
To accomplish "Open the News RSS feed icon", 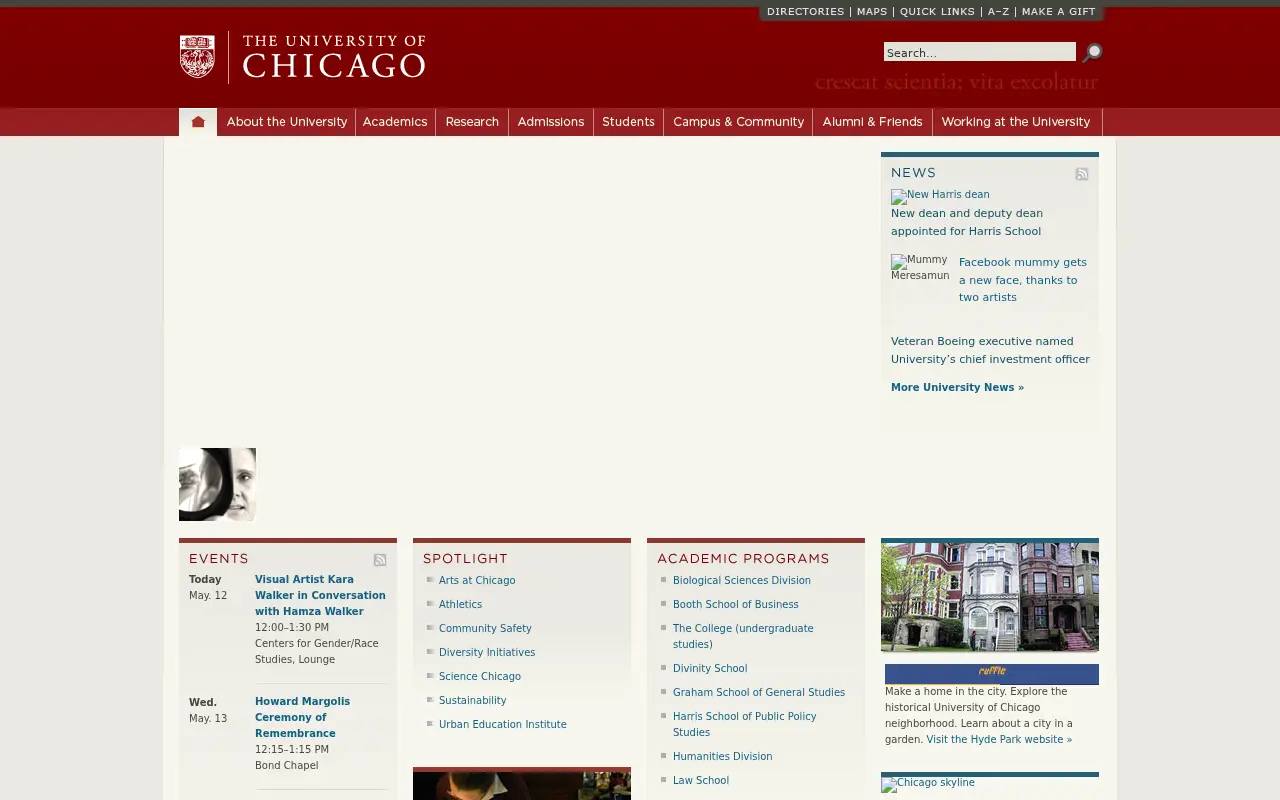I will 1082,174.
